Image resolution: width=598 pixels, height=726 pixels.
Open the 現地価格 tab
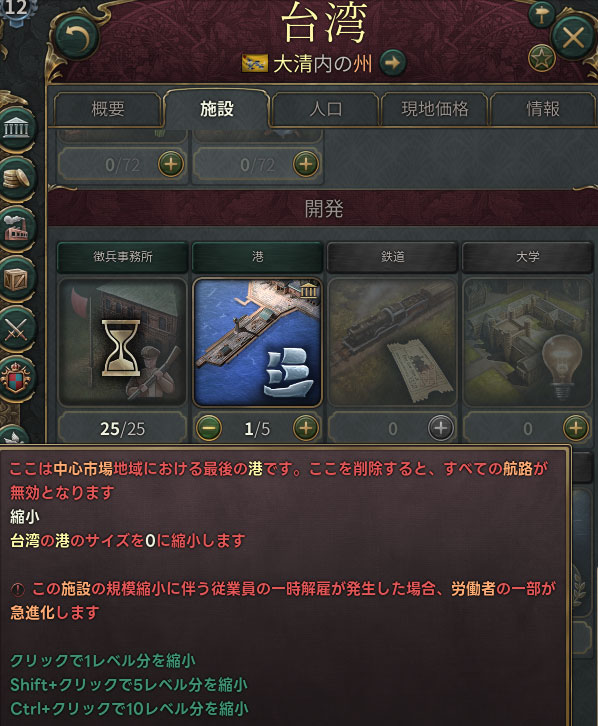click(x=435, y=109)
